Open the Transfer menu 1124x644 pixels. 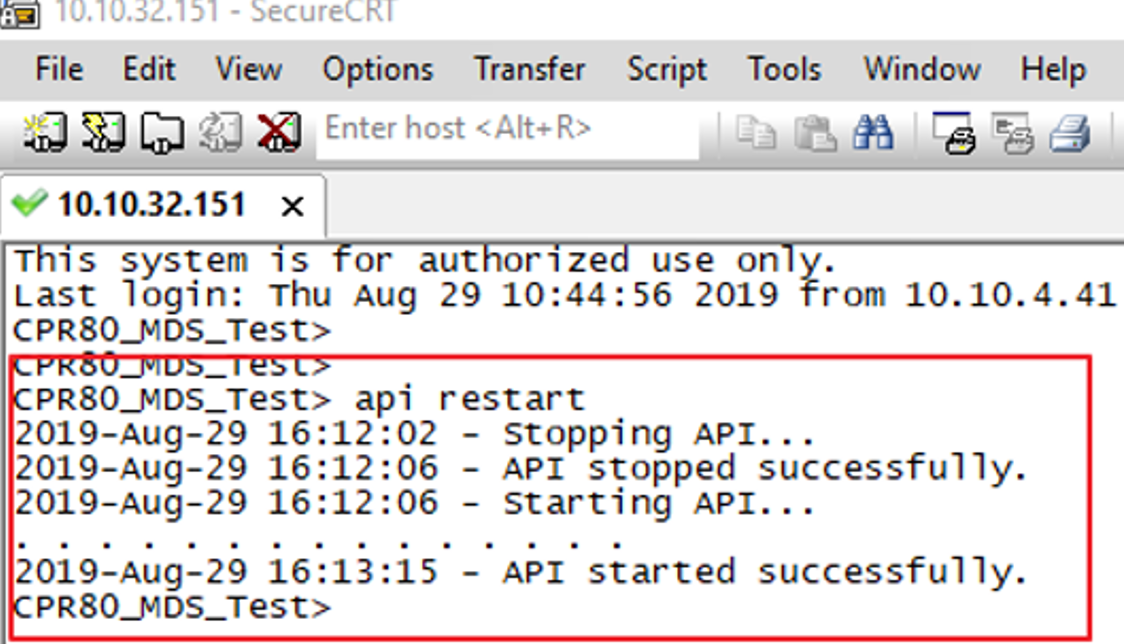coord(529,70)
